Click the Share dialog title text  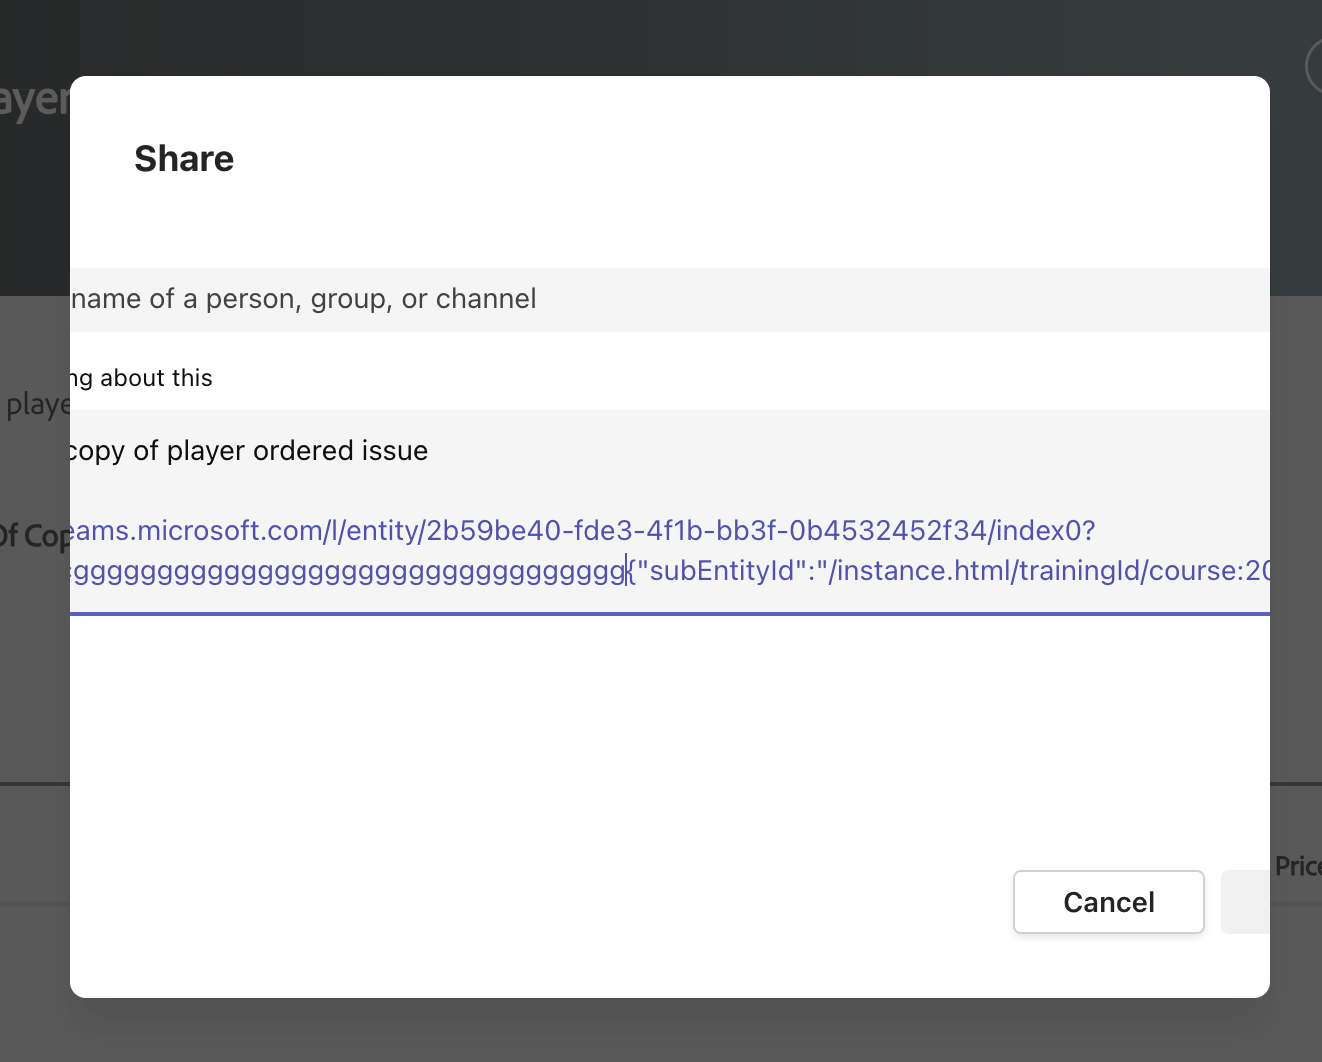184,158
